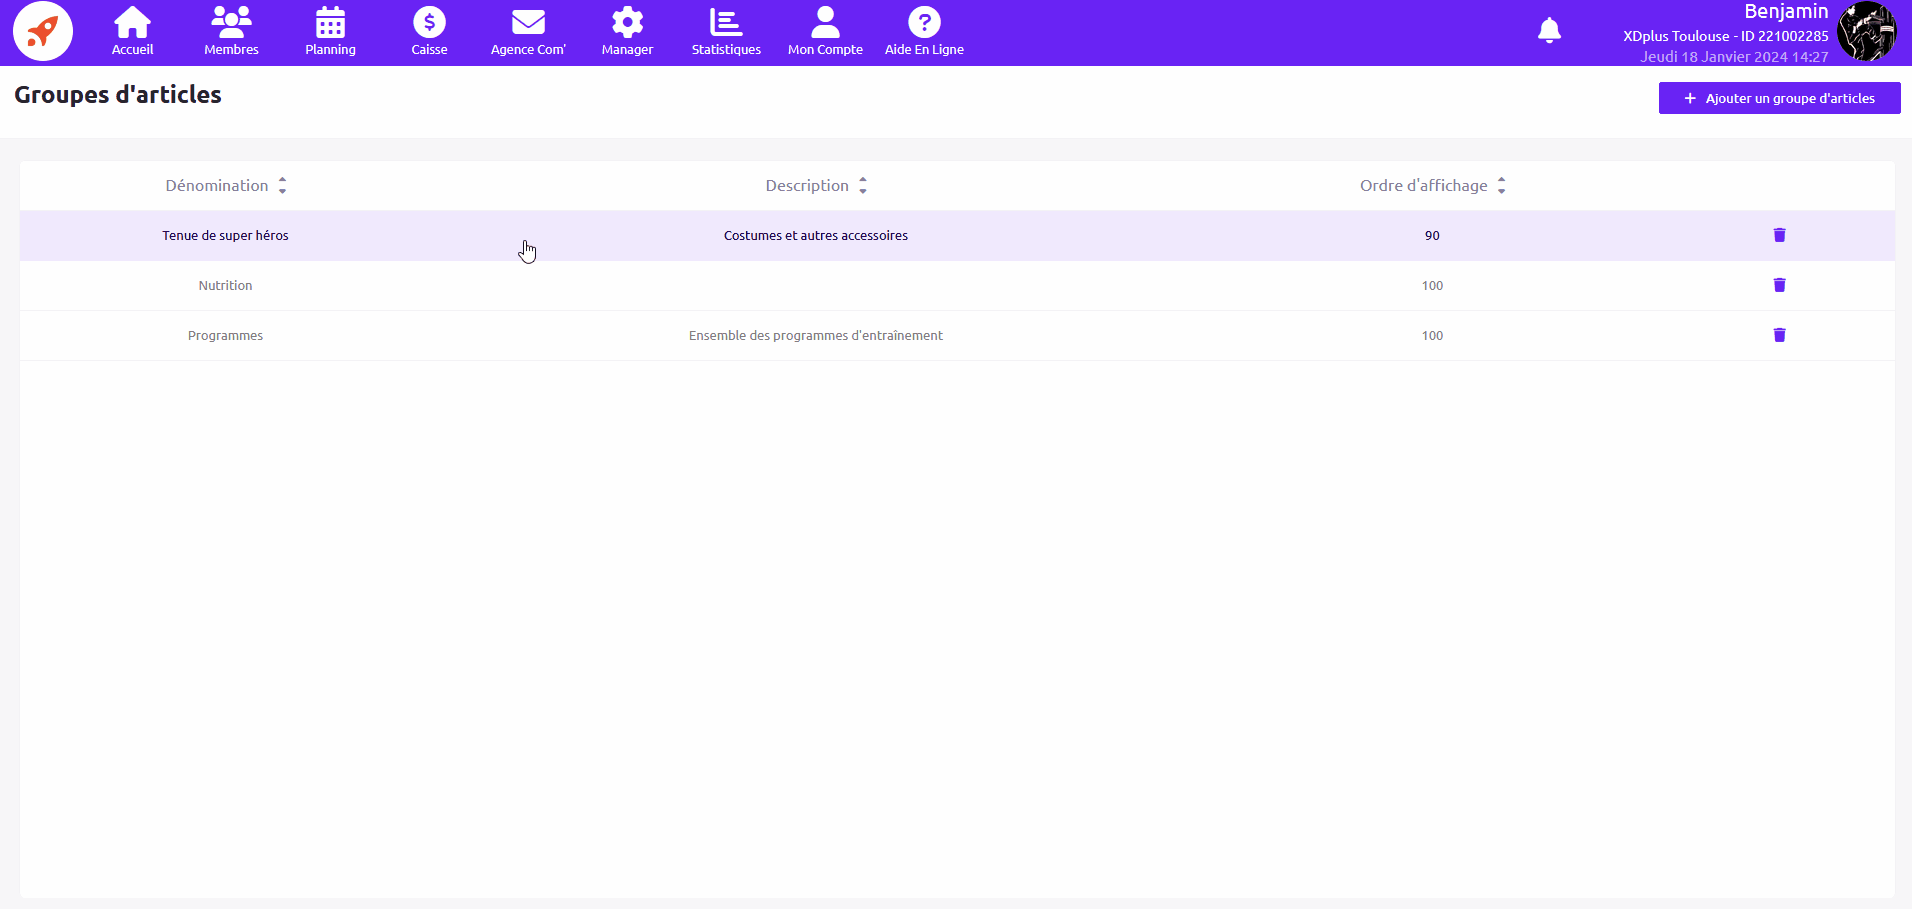
Task: Select the Nutrition row name
Action: [225, 286]
